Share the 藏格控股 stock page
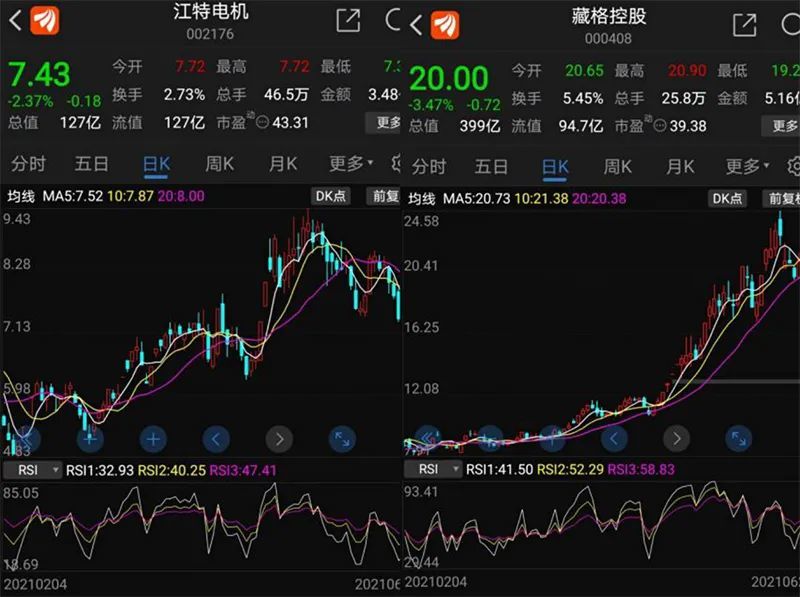 [744, 25]
